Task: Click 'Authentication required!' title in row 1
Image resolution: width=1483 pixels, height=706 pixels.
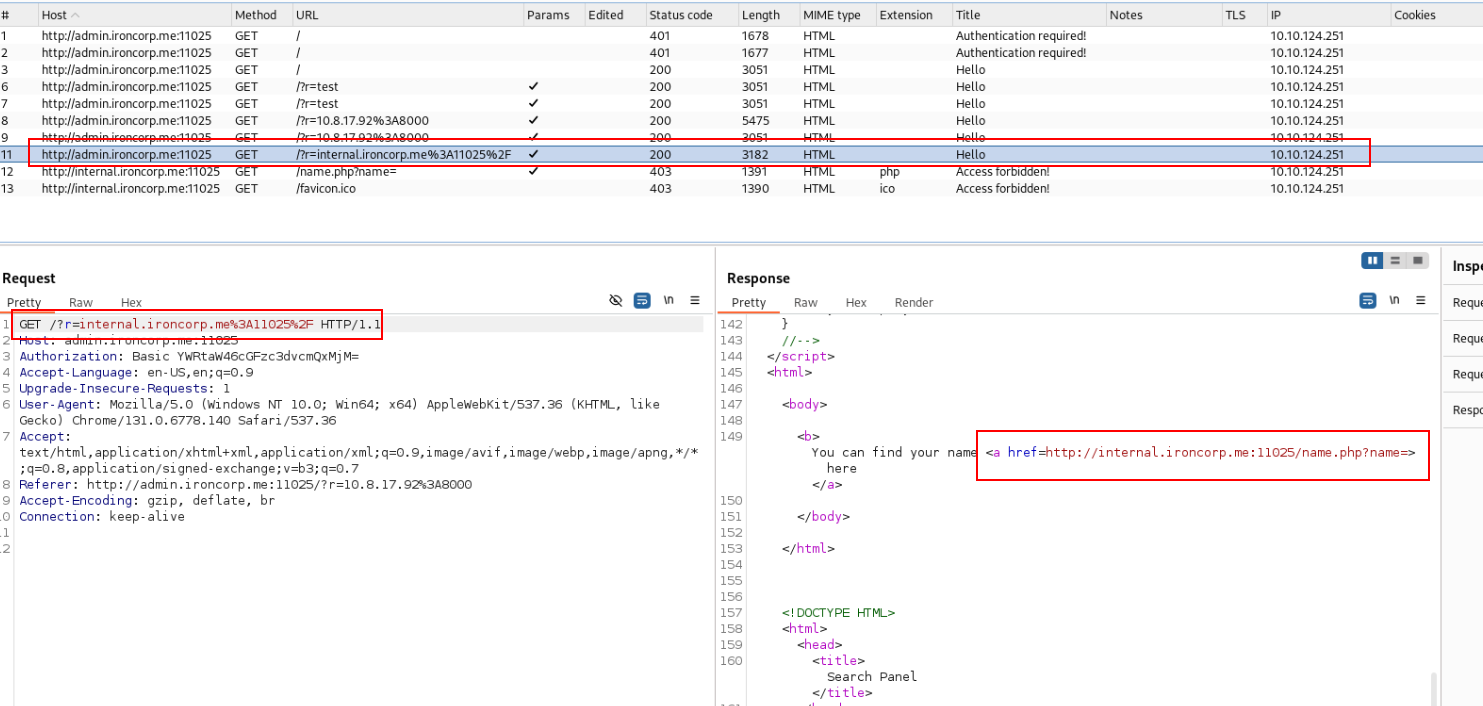Action: coord(1021,35)
